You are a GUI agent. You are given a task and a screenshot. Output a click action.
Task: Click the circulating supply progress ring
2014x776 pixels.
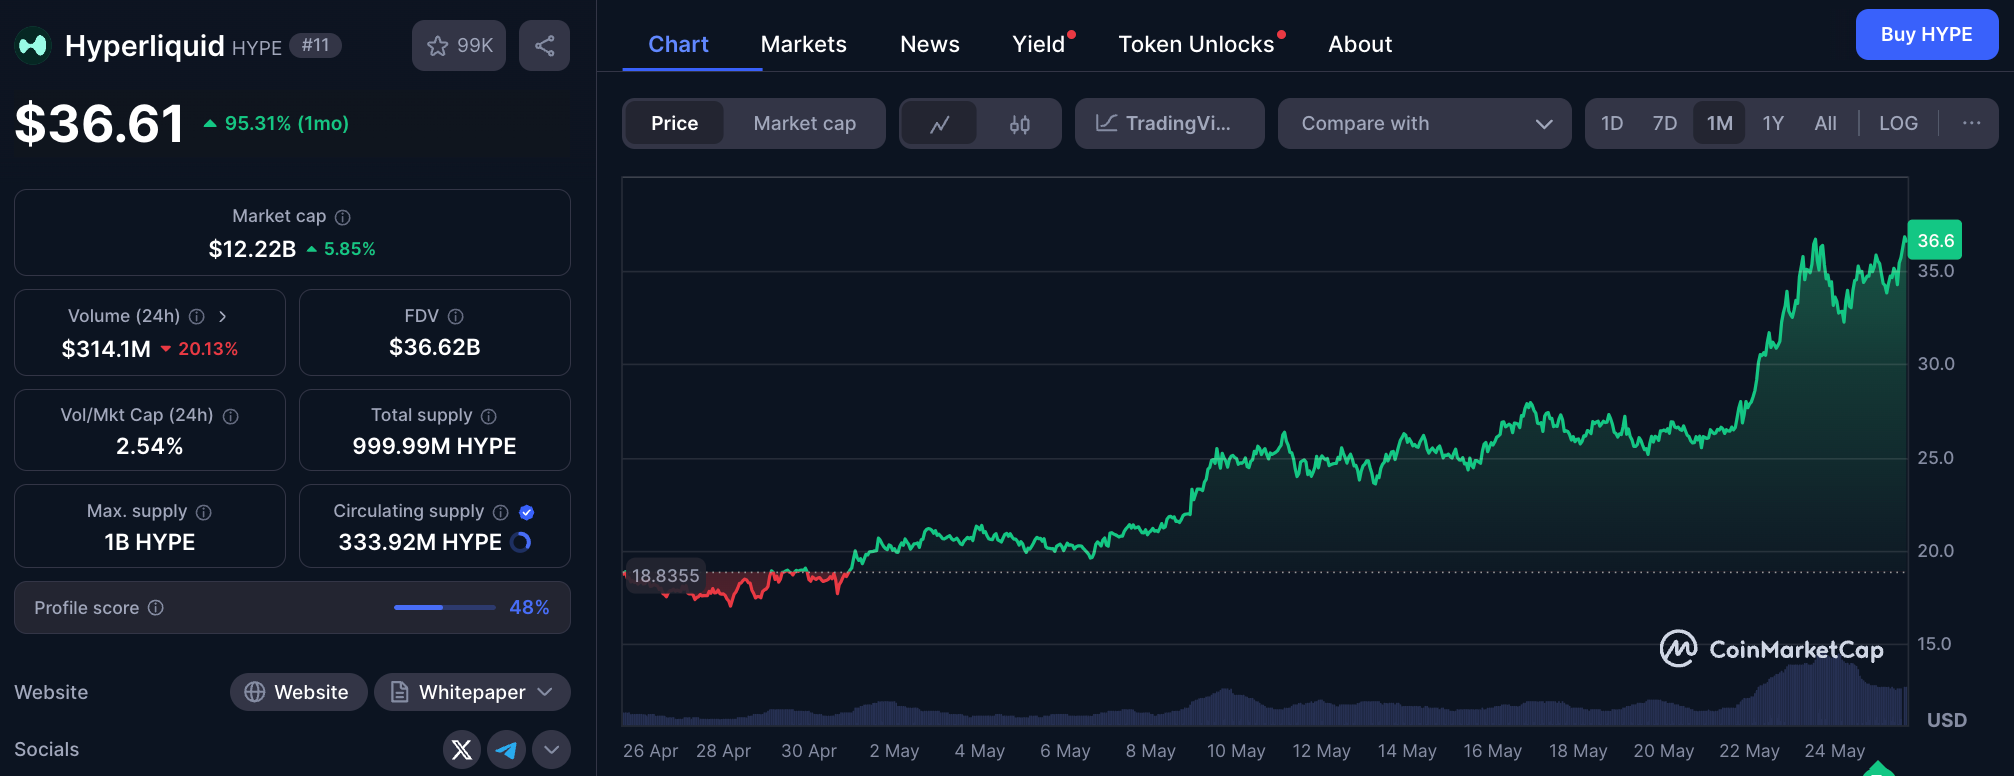click(x=521, y=542)
